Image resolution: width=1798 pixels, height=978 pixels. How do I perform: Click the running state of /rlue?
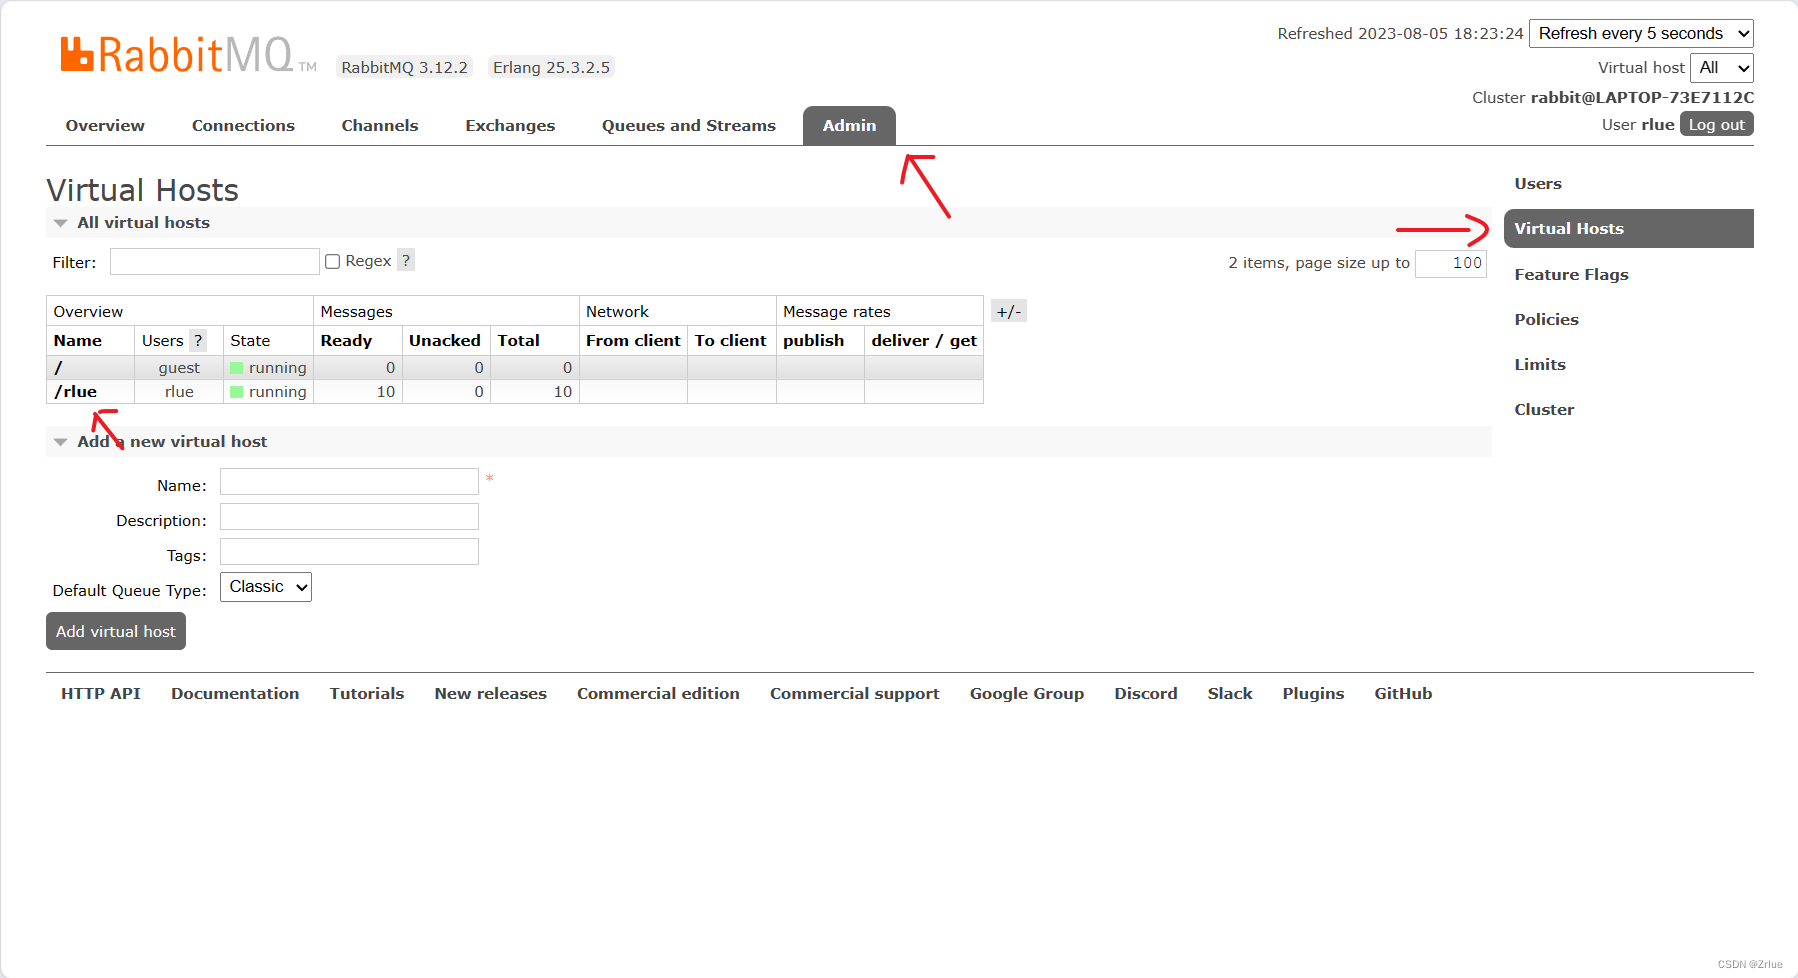click(x=269, y=391)
